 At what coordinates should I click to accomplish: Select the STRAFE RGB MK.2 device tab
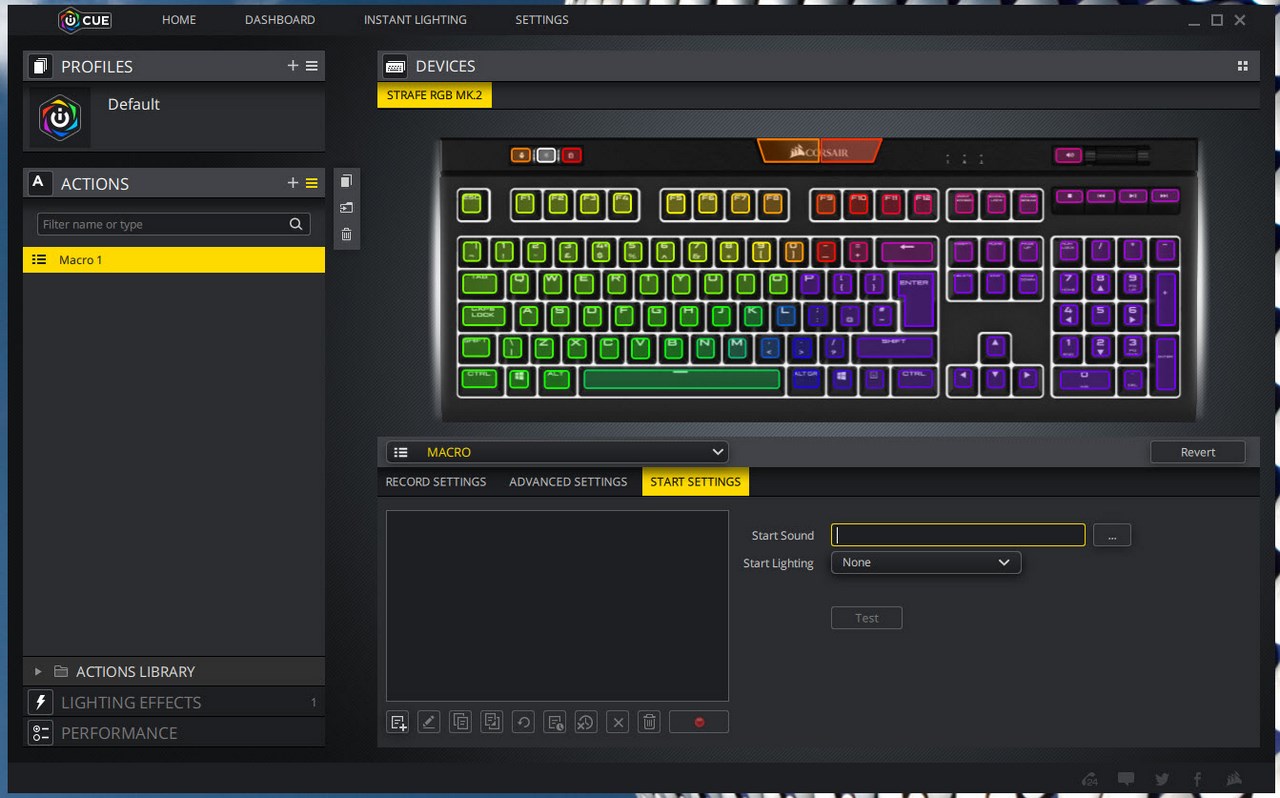[434, 96]
